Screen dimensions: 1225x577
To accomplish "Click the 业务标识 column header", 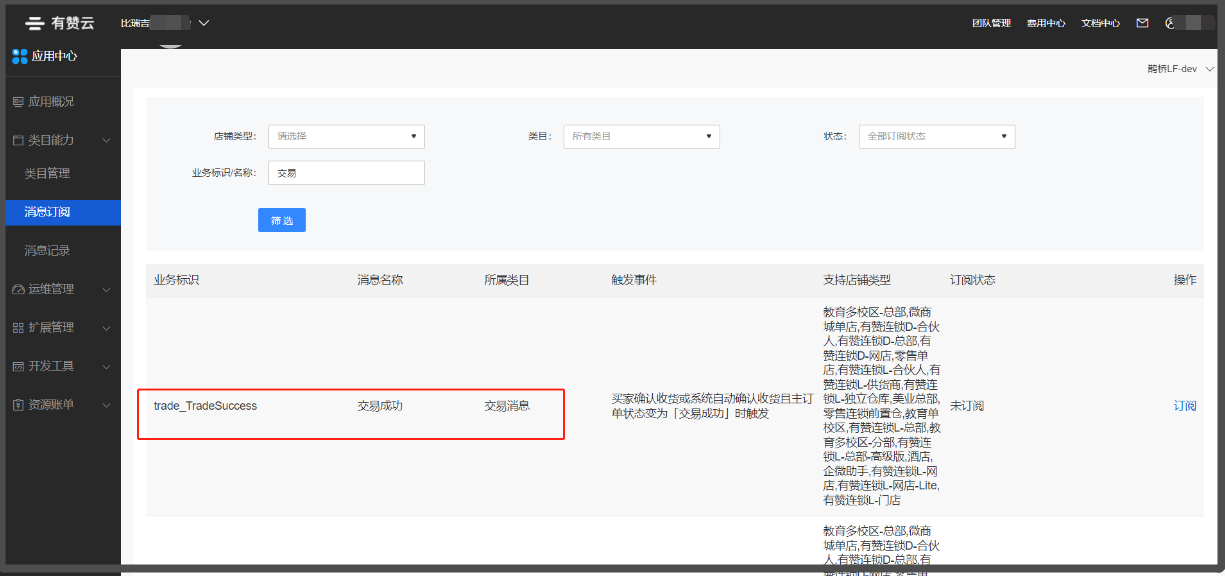I will [x=177, y=280].
